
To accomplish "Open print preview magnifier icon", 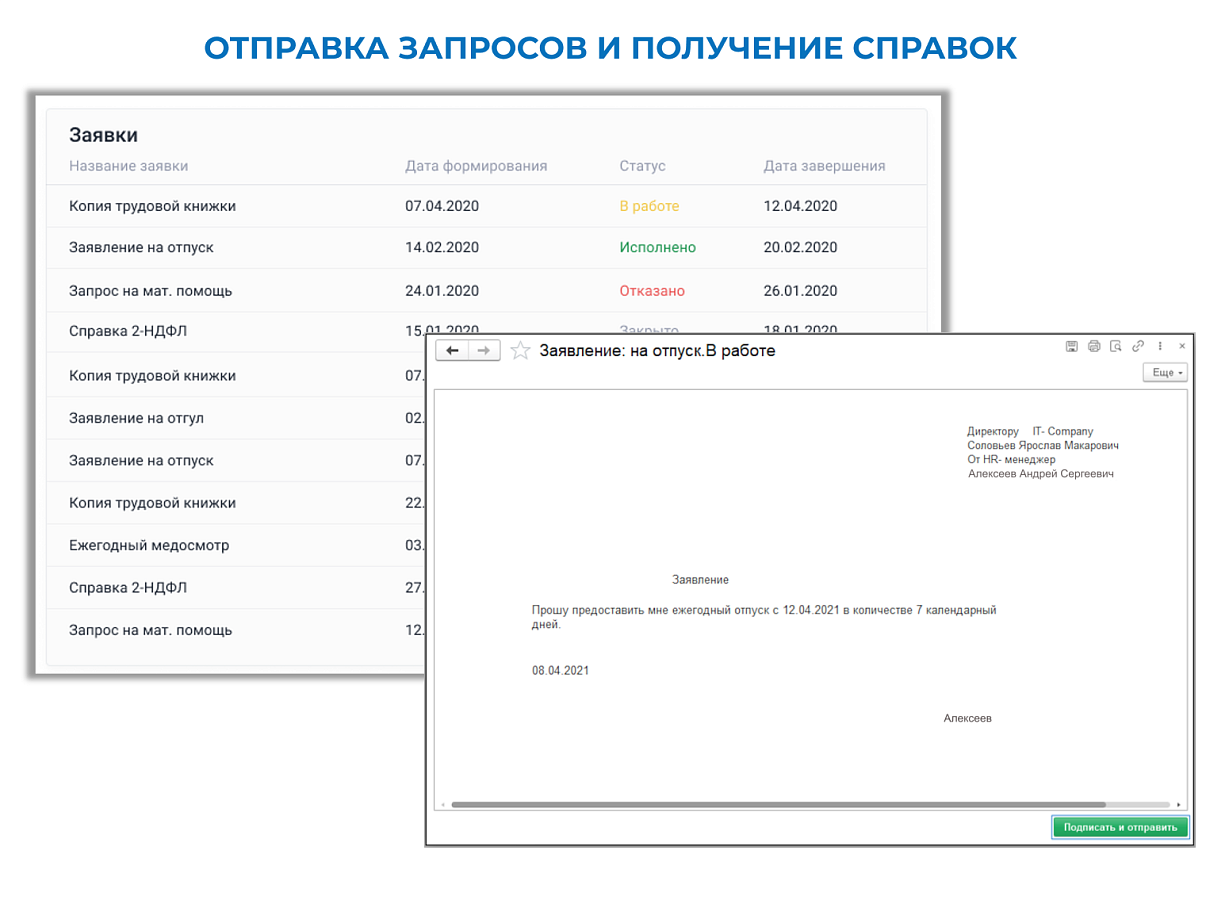I will 1116,346.
